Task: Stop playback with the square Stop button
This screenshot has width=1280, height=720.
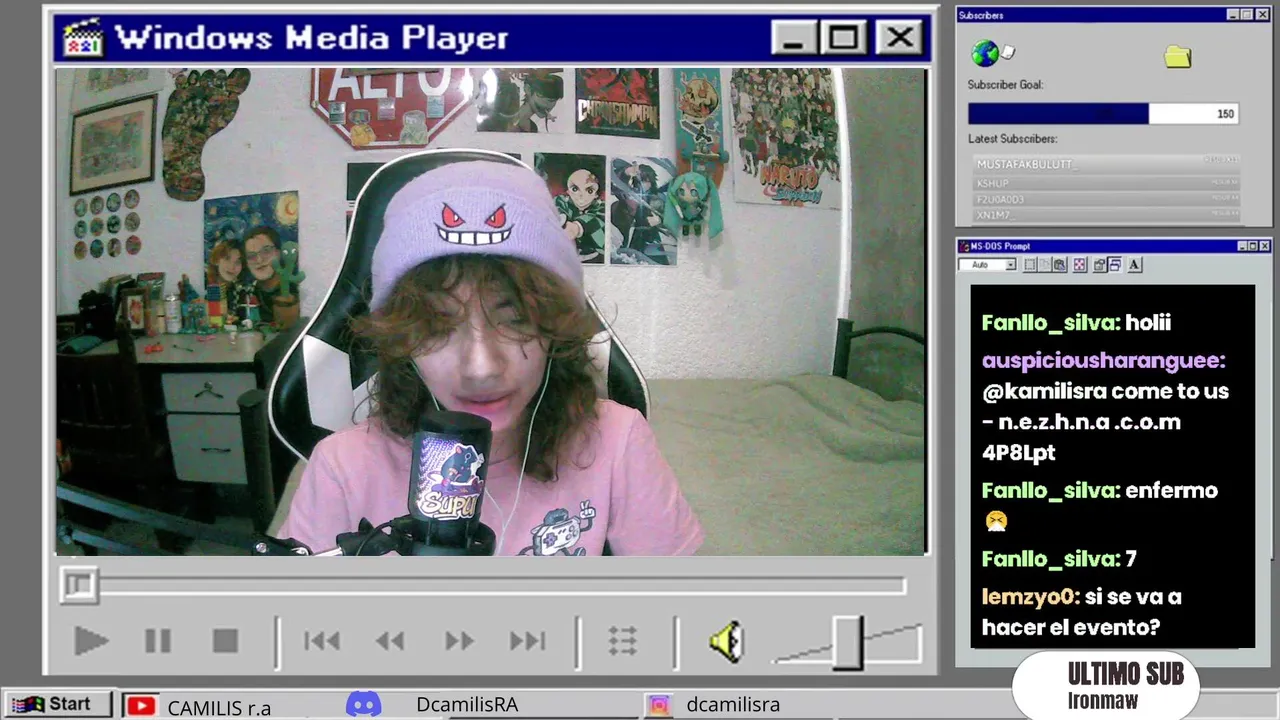Action: 225,641
